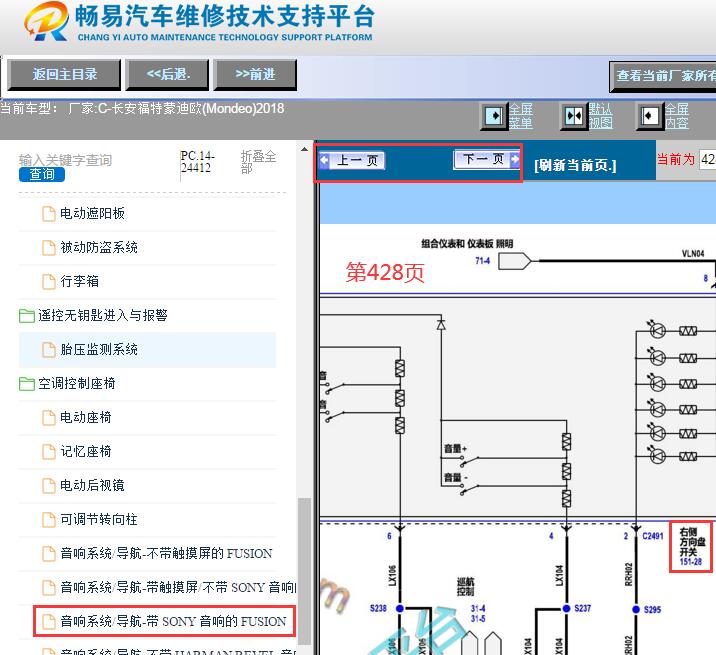Click the 输入关键字查询 search field
Image resolution: width=716 pixels, height=655 pixels.
pyautogui.click(x=65, y=160)
